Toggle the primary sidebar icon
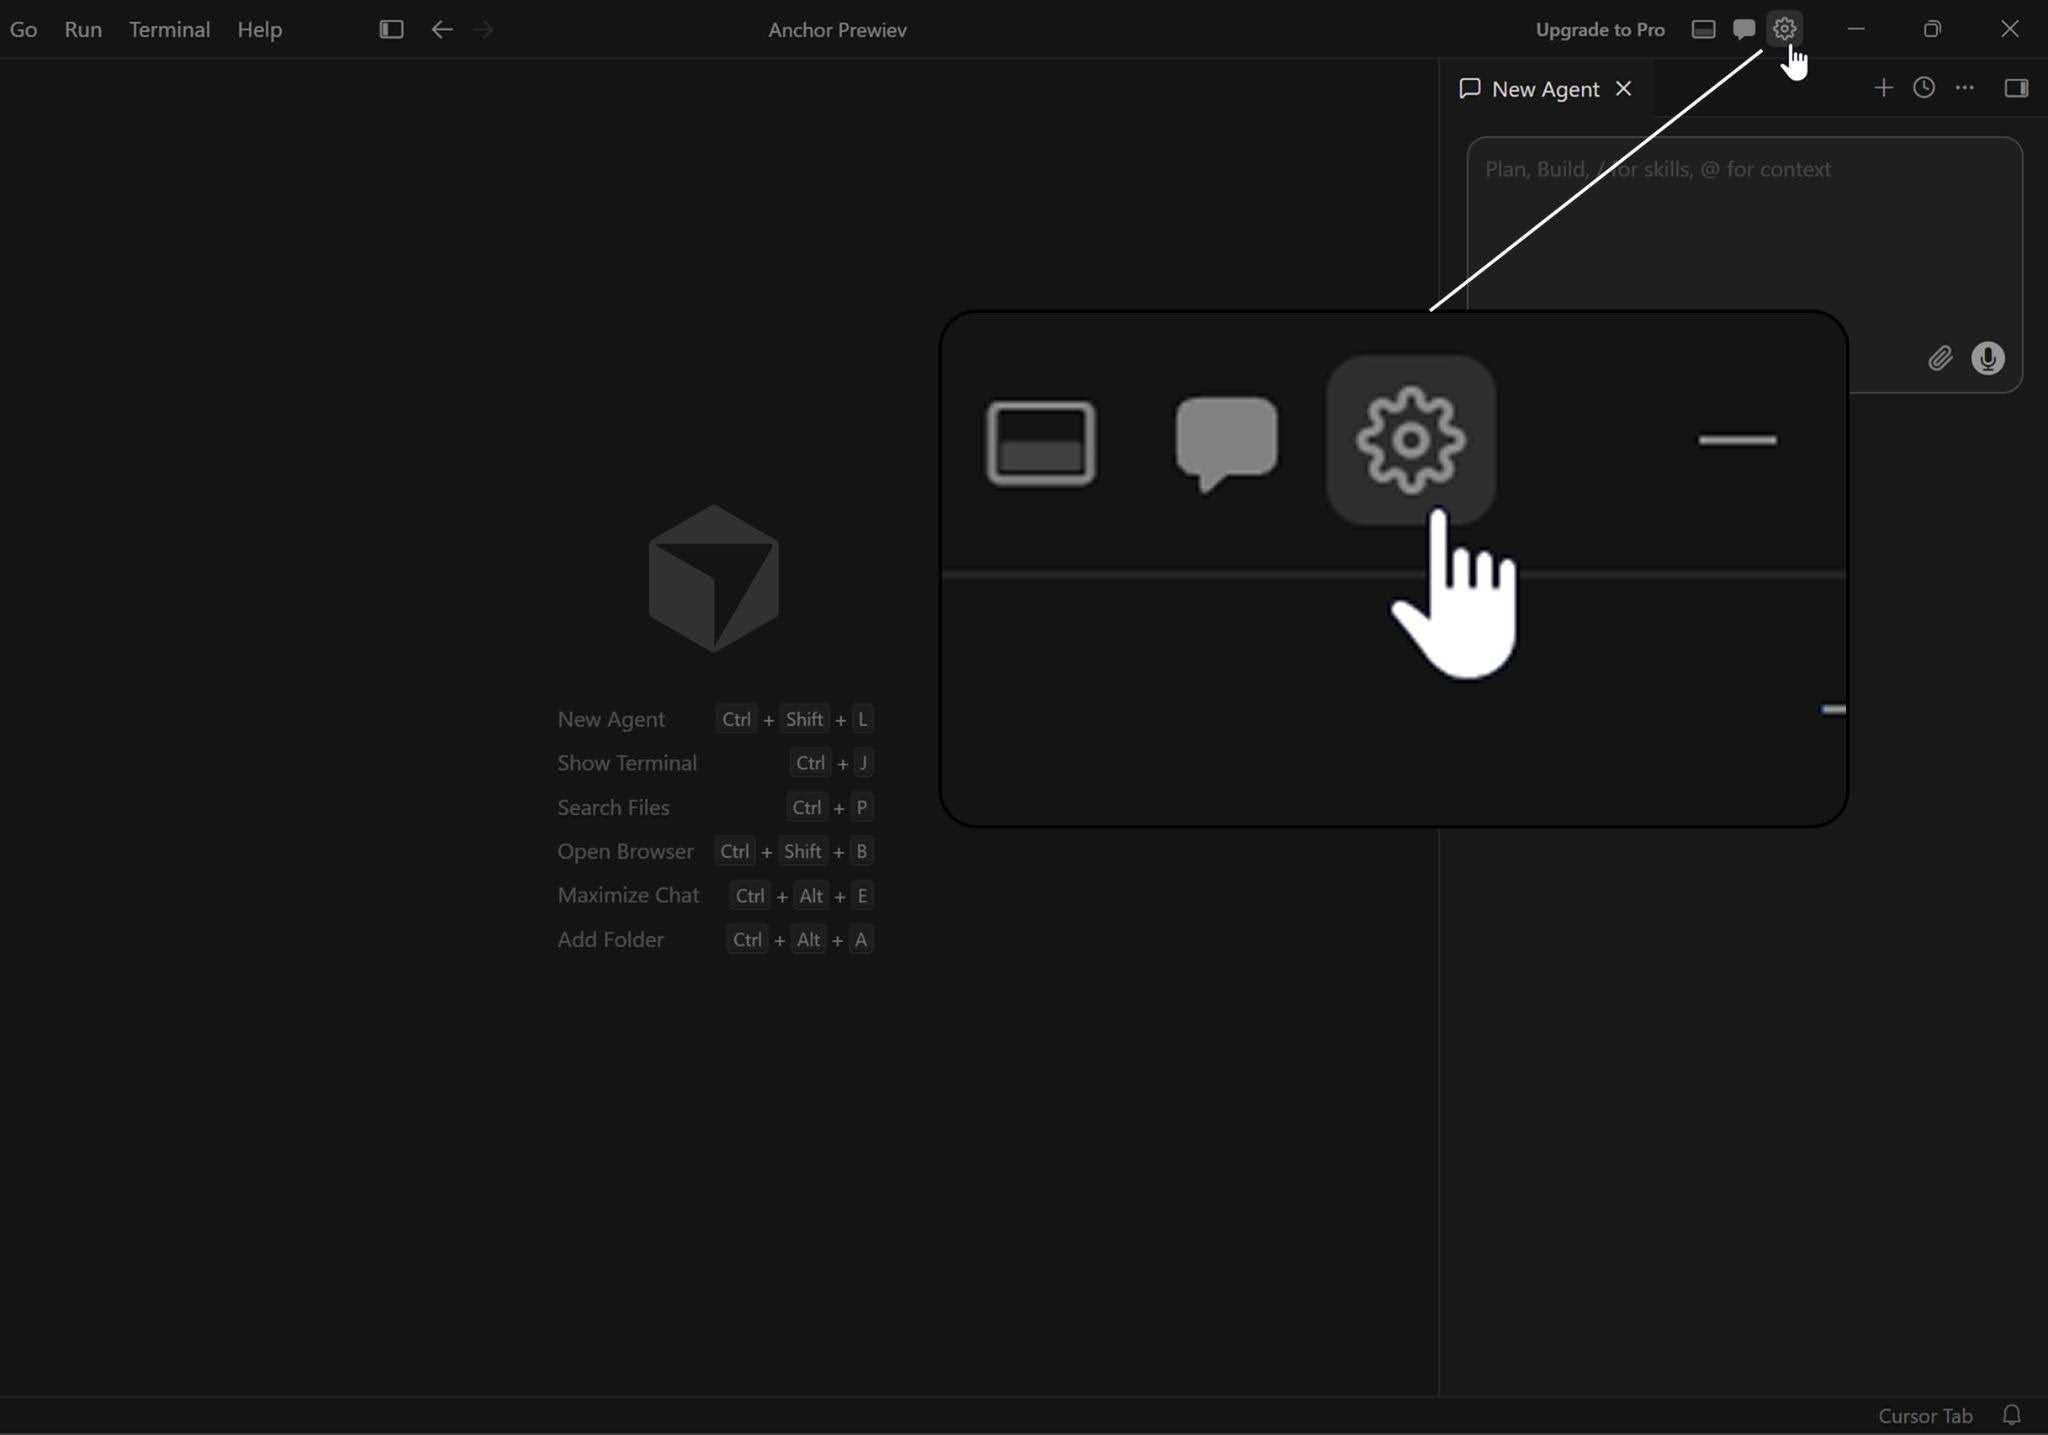 point(391,29)
